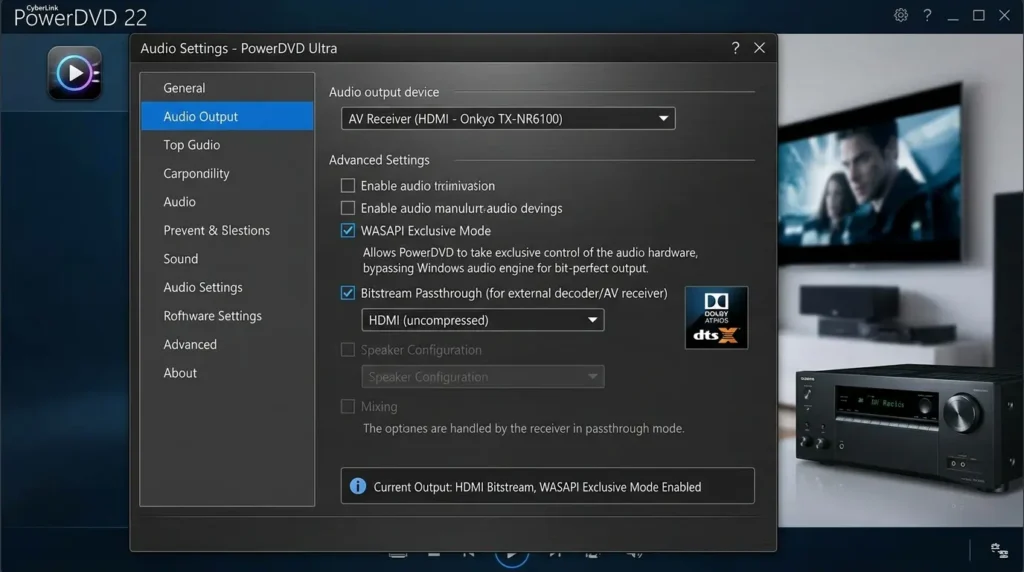The height and width of the screenshot is (572, 1024).
Task: Toggle the Mixing checkbox
Action: coord(348,406)
